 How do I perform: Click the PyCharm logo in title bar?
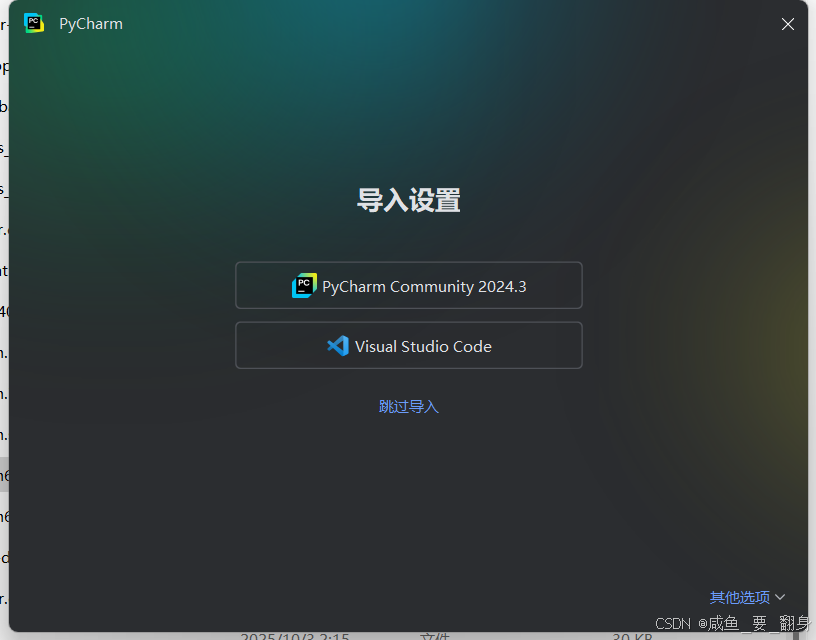pos(34,23)
